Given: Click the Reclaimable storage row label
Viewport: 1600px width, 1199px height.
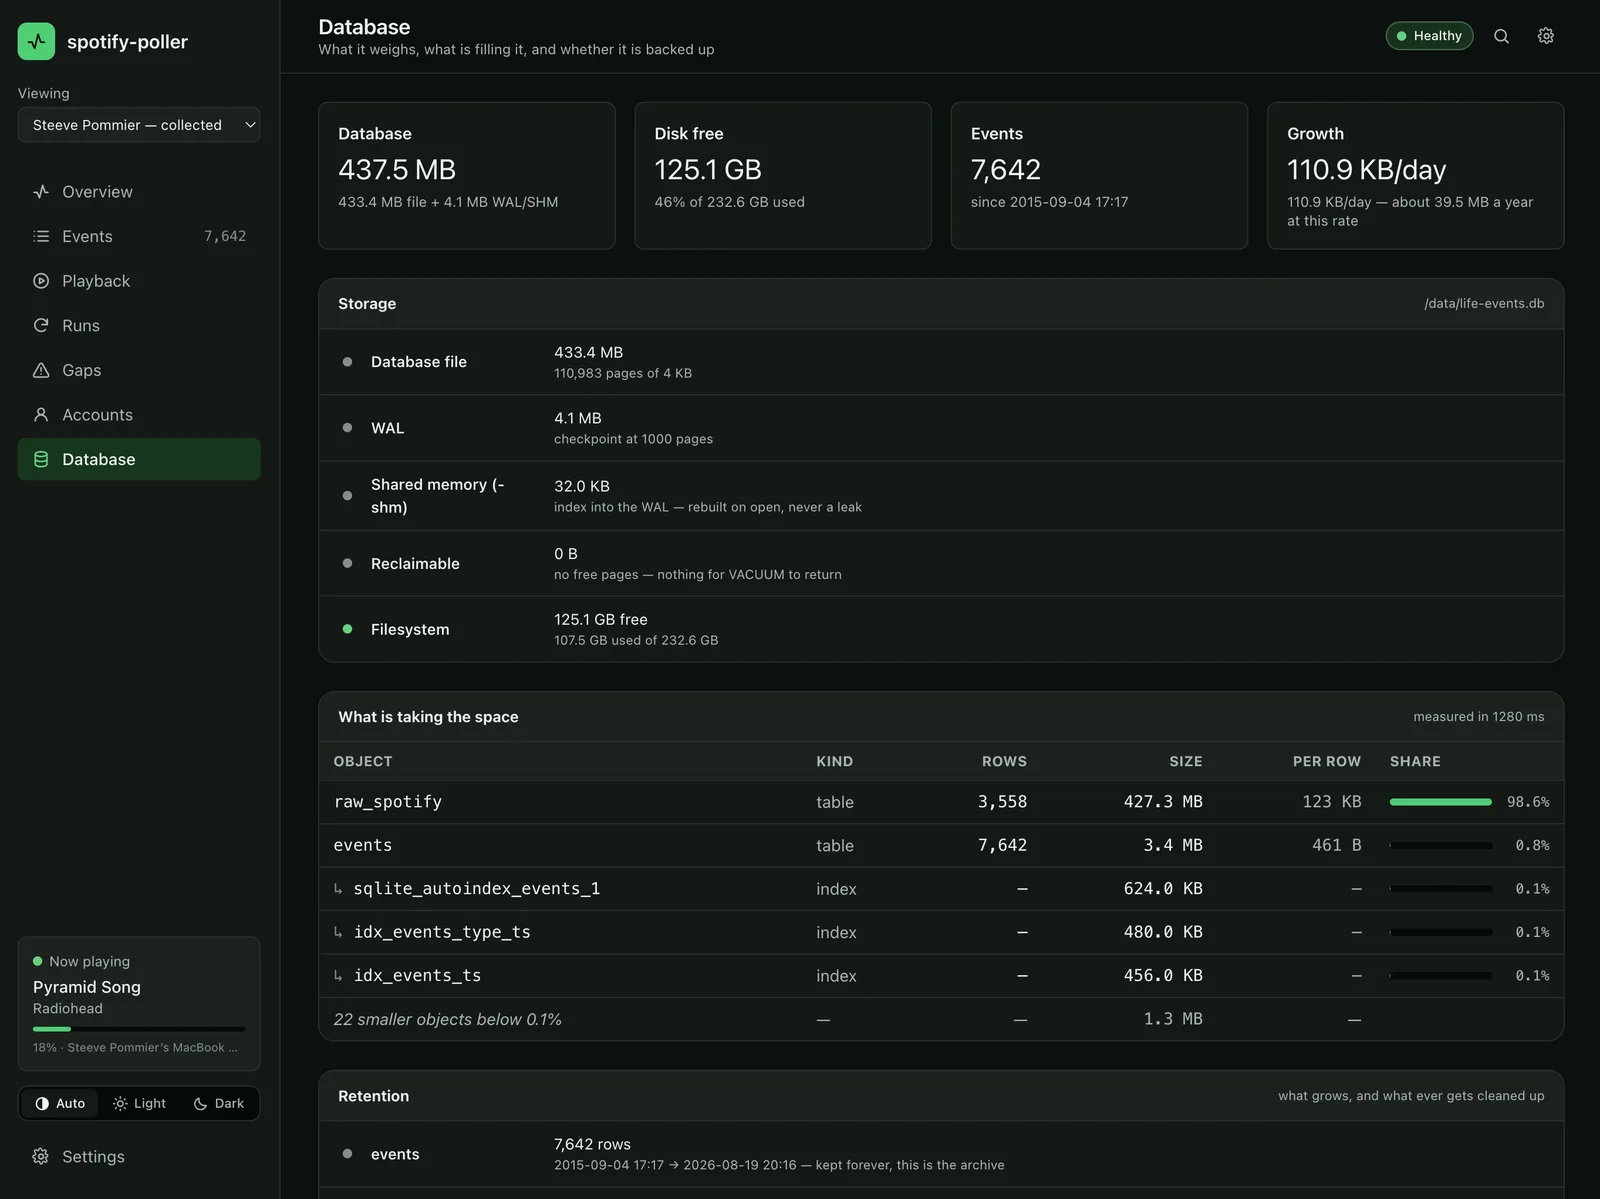Looking at the screenshot, I should [415, 564].
